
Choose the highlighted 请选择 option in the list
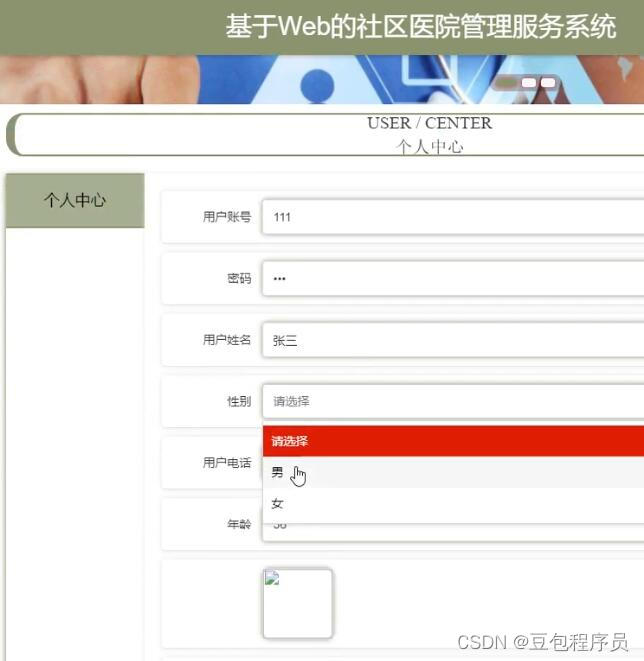coord(453,441)
